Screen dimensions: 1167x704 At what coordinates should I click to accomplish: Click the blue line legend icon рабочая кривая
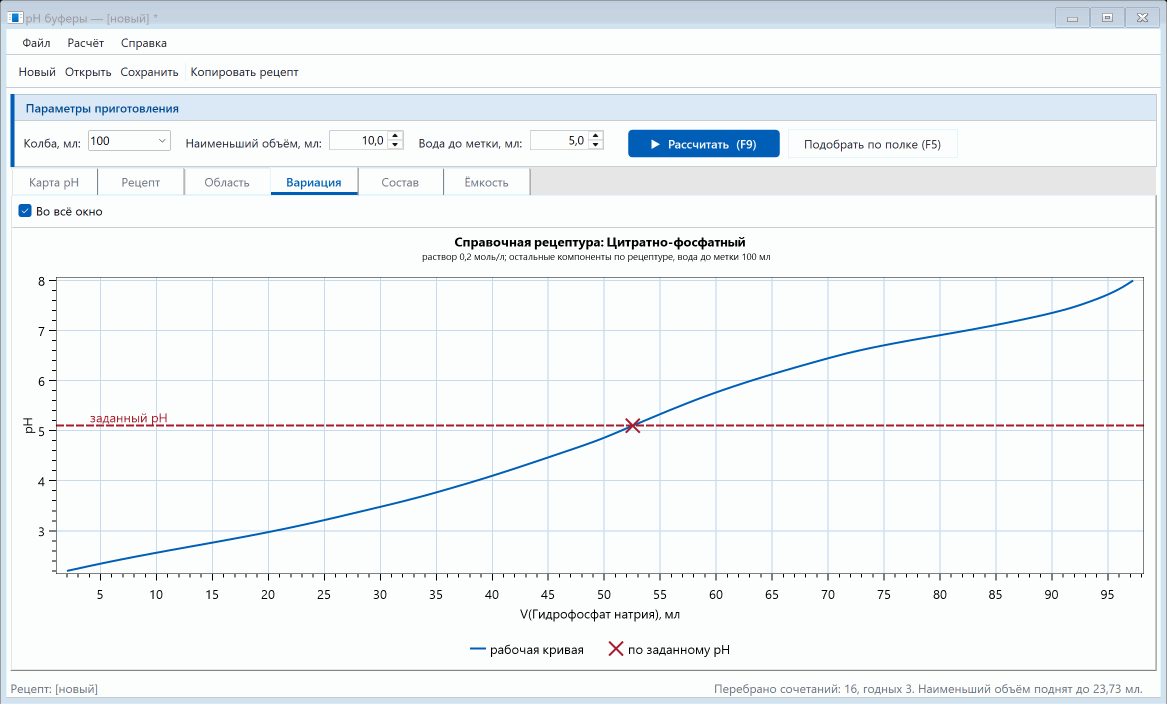[x=478, y=650]
